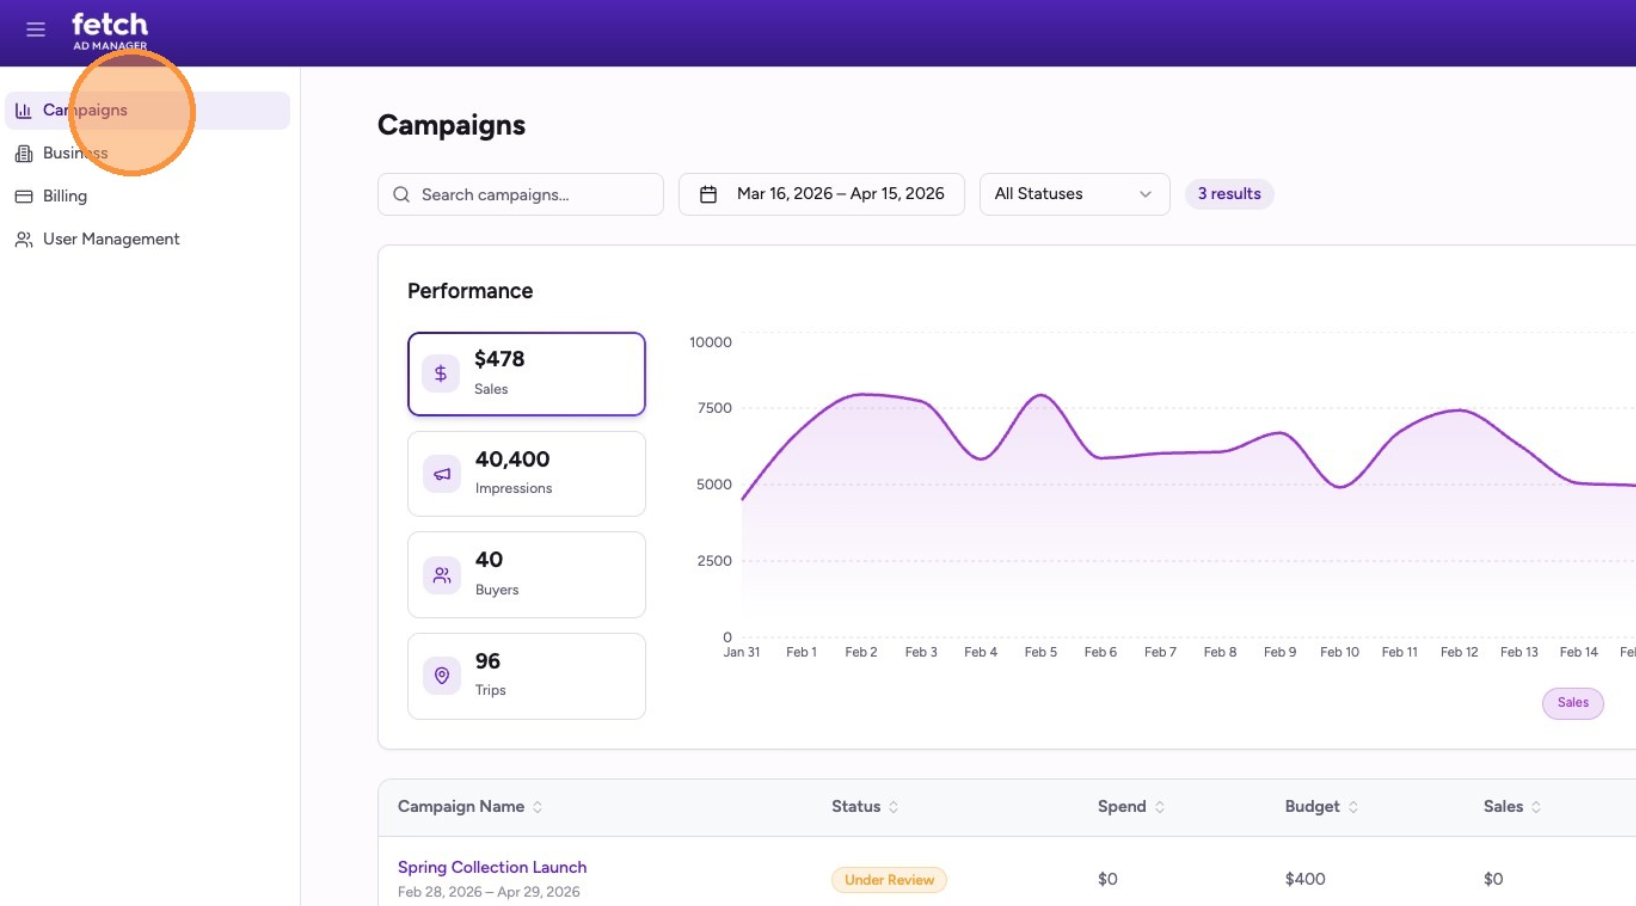Sort the table by Budget arrows
This screenshot has height=906, width=1636.
(1353, 807)
